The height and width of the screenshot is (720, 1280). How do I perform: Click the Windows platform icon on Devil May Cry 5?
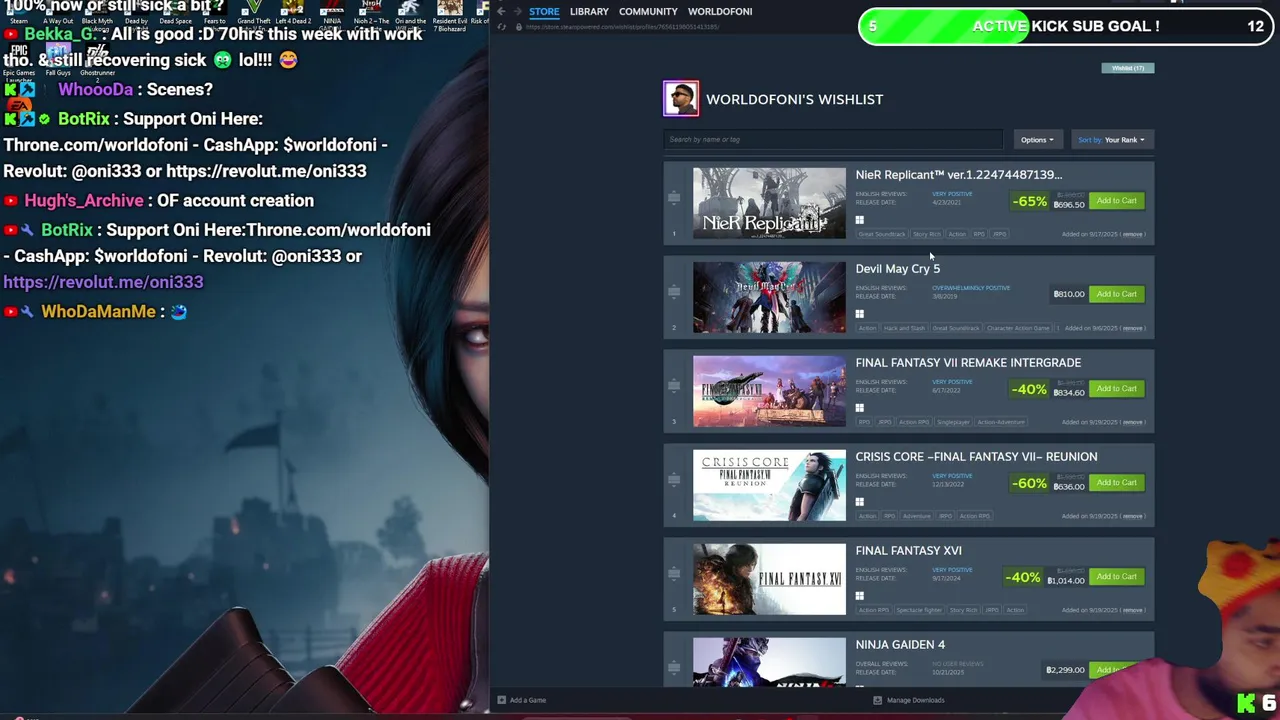point(859,314)
